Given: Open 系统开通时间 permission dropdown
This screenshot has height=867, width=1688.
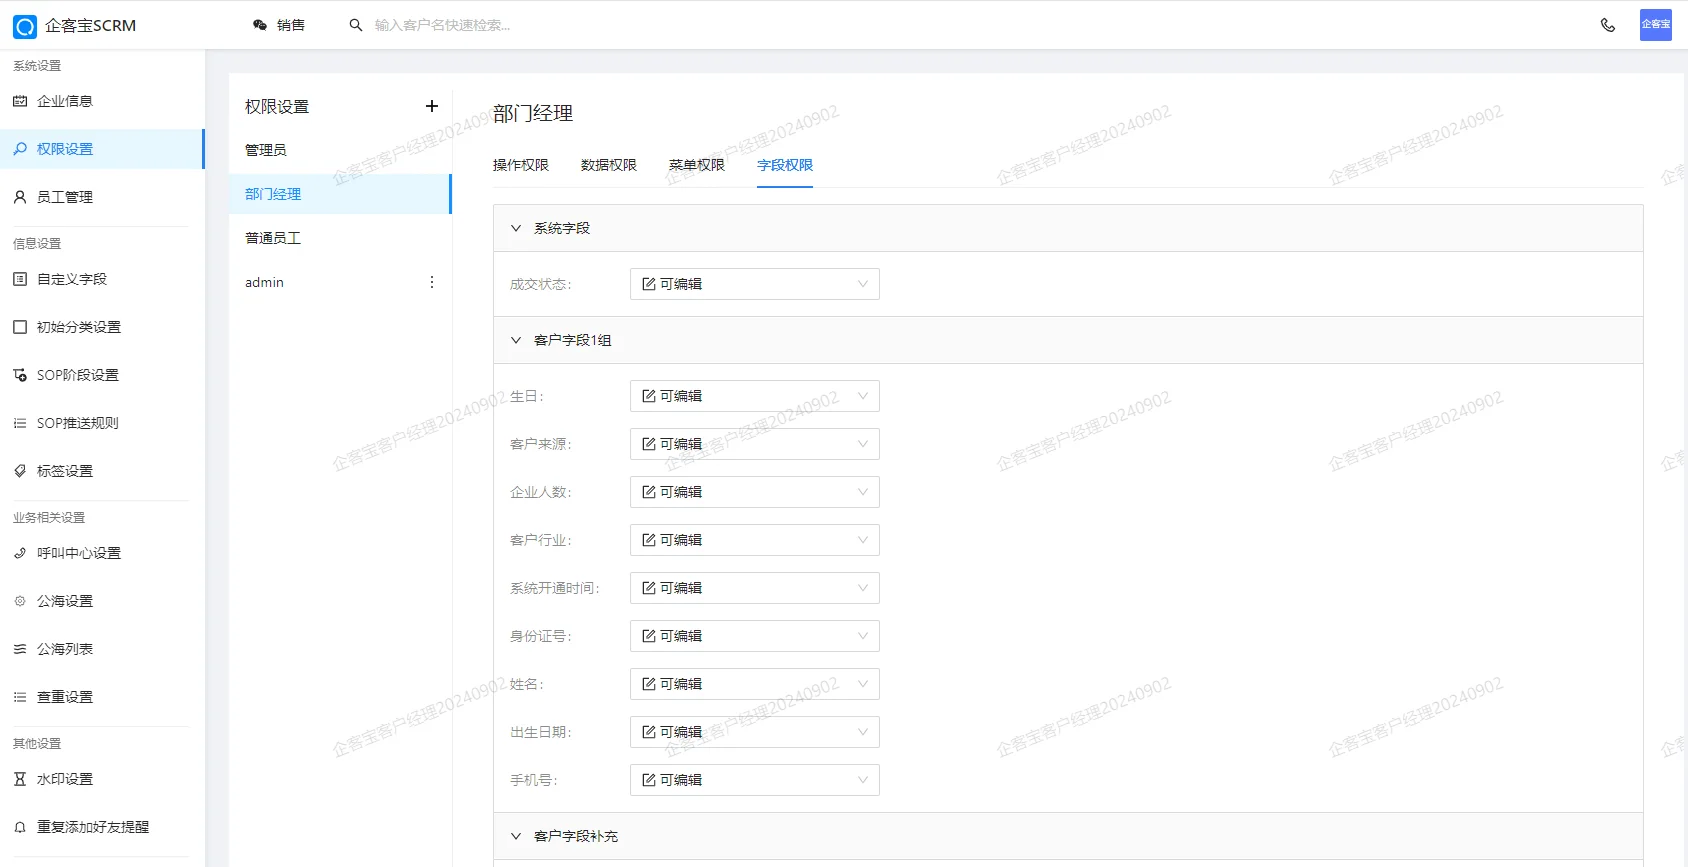Looking at the screenshot, I should [755, 588].
